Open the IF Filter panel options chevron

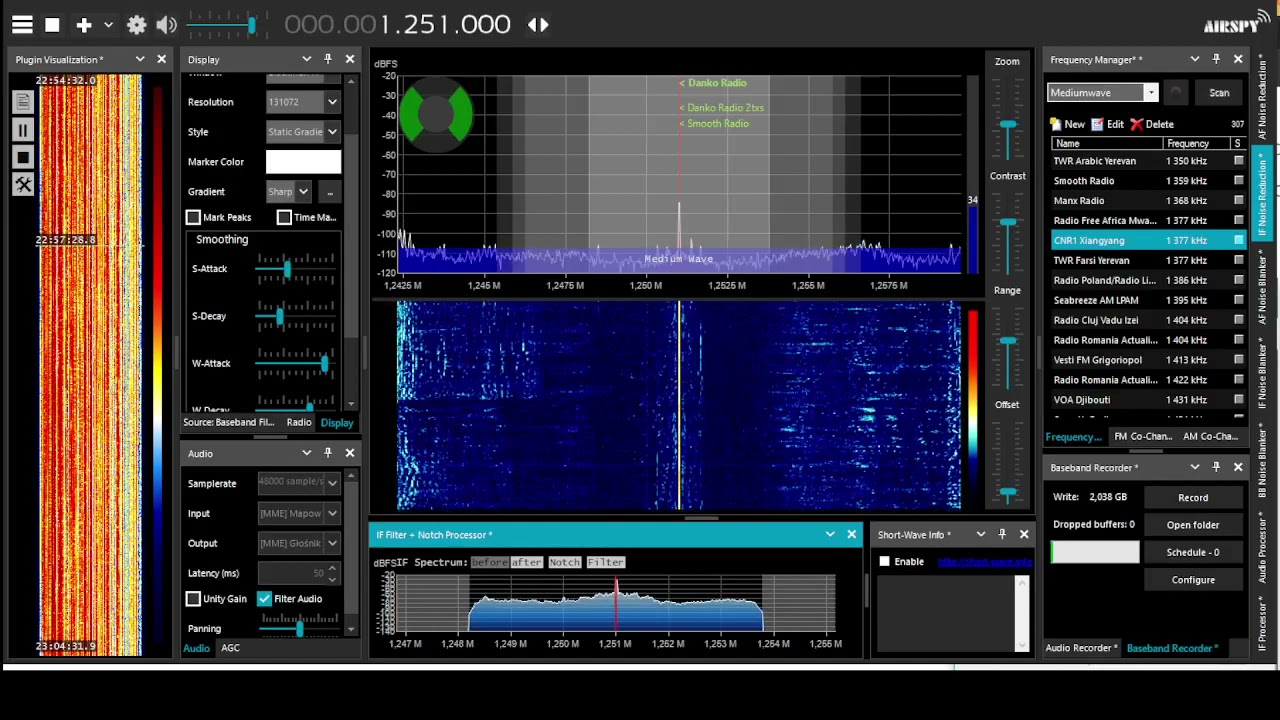[x=830, y=534]
